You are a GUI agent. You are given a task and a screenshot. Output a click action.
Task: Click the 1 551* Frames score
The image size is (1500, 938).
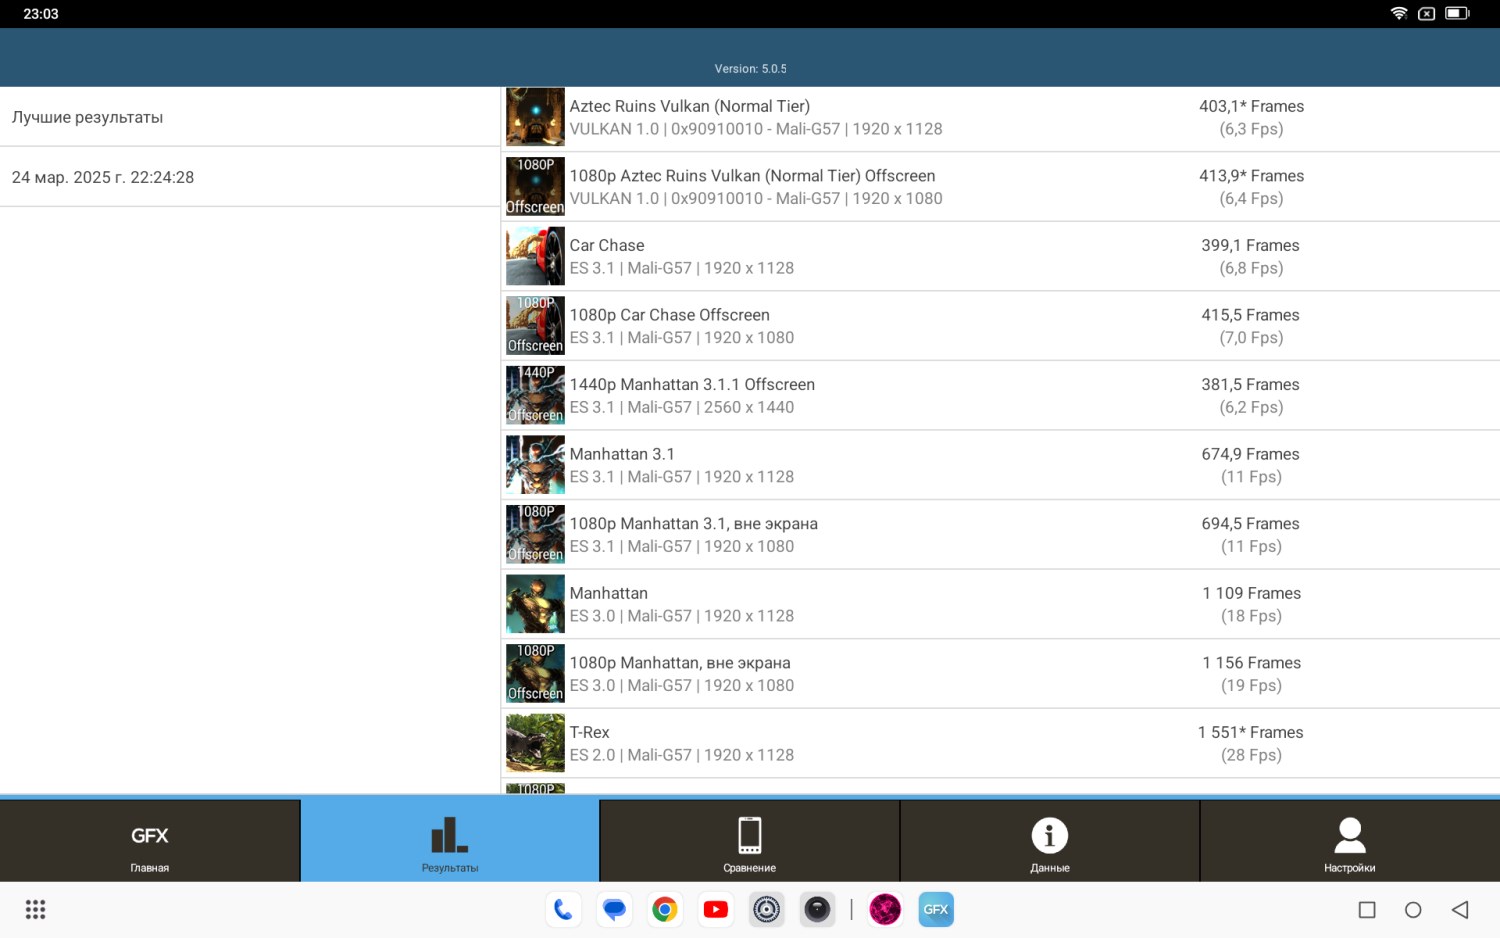click(1251, 732)
